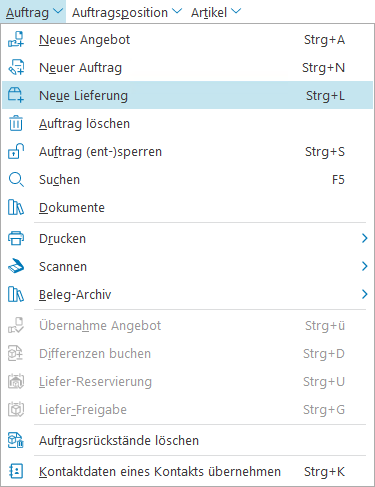Click the Neues Angebot icon
The image size is (375, 487).
click(16, 39)
